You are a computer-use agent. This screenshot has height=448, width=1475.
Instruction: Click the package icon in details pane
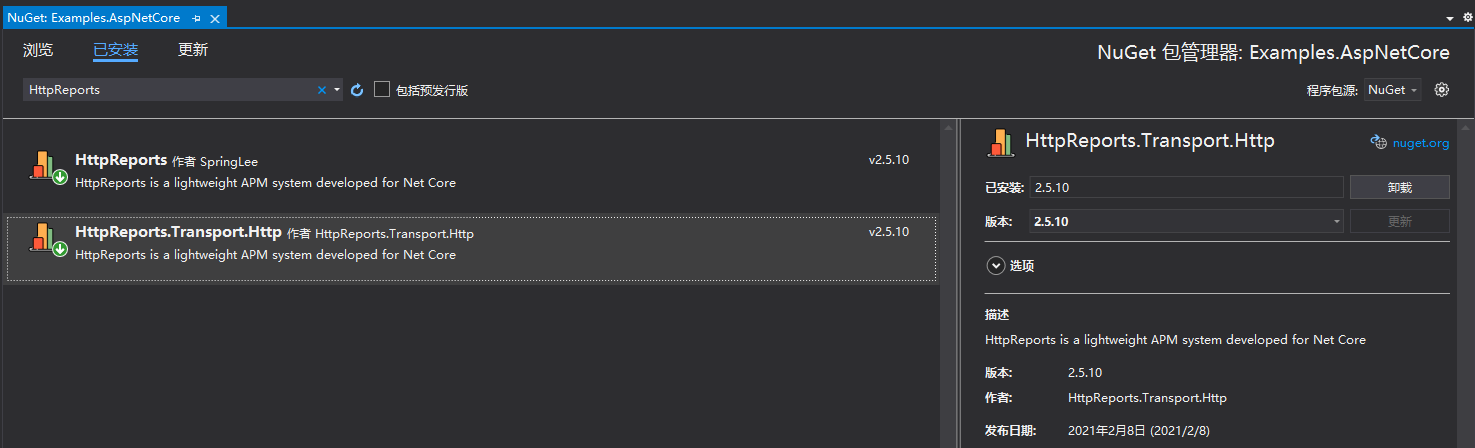coord(1001,143)
